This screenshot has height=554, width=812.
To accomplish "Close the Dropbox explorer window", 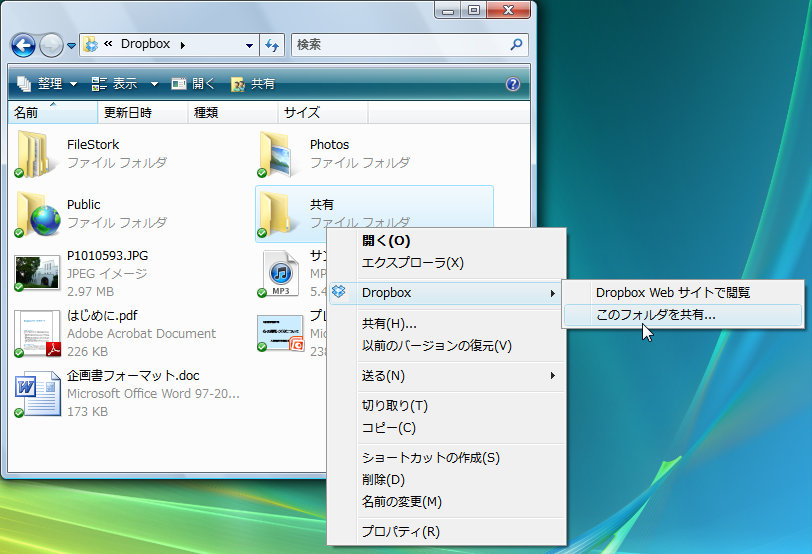I will click(x=509, y=10).
